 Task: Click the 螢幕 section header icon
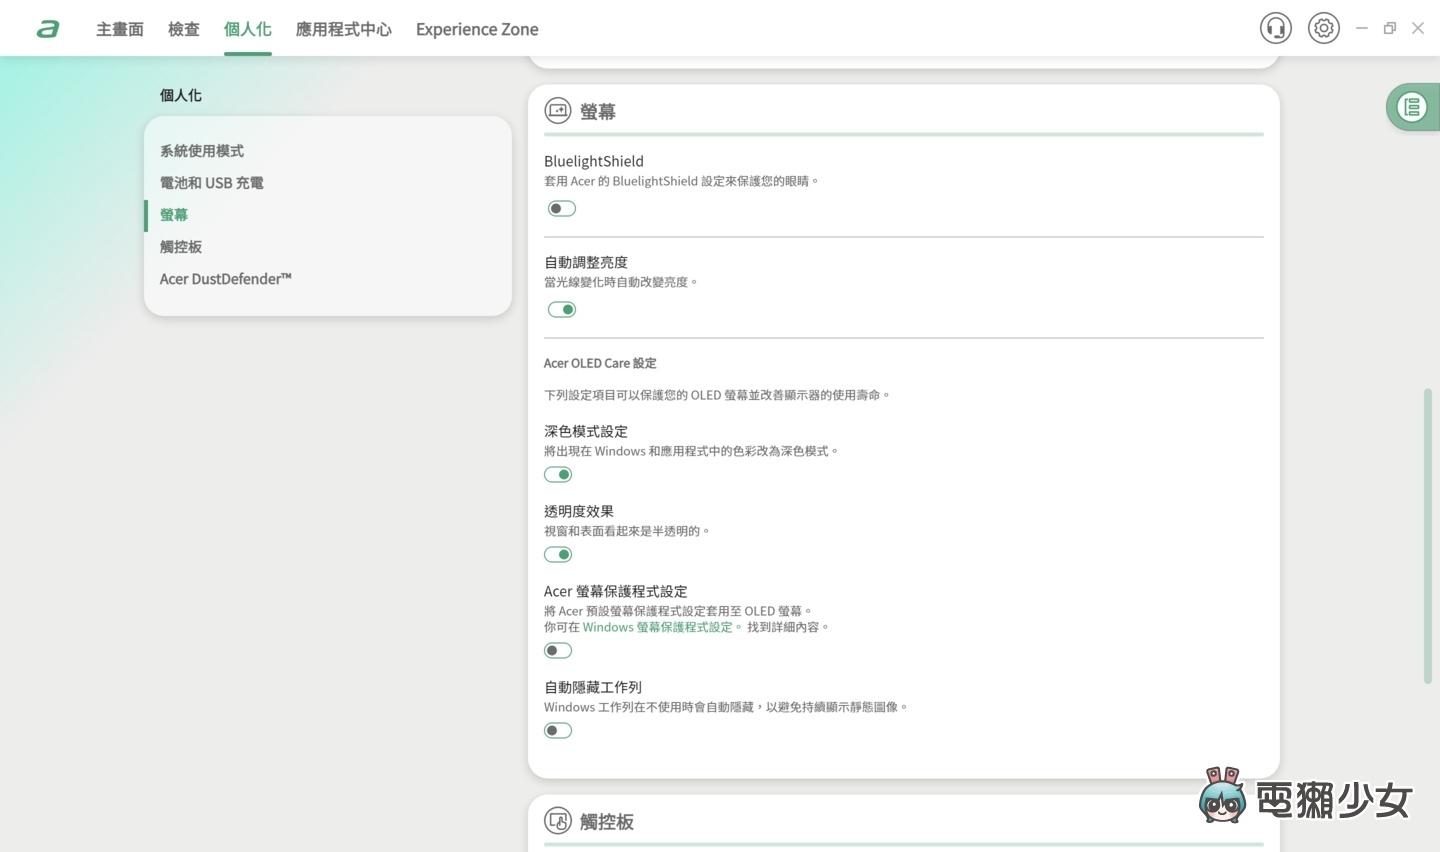[x=558, y=111]
